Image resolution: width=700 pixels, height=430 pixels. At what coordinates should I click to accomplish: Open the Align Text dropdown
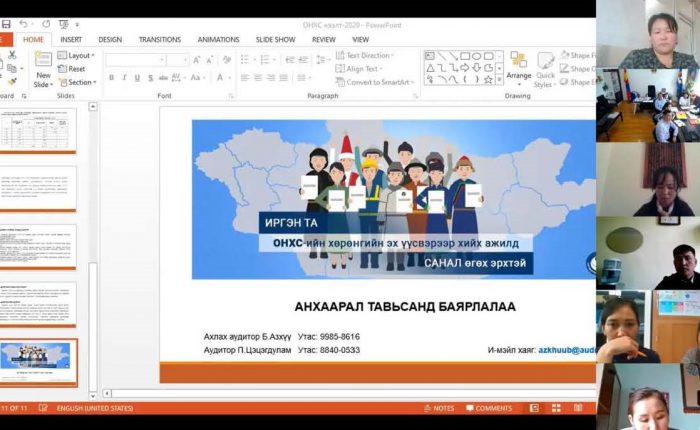pyautogui.click(x=359, y=69)
